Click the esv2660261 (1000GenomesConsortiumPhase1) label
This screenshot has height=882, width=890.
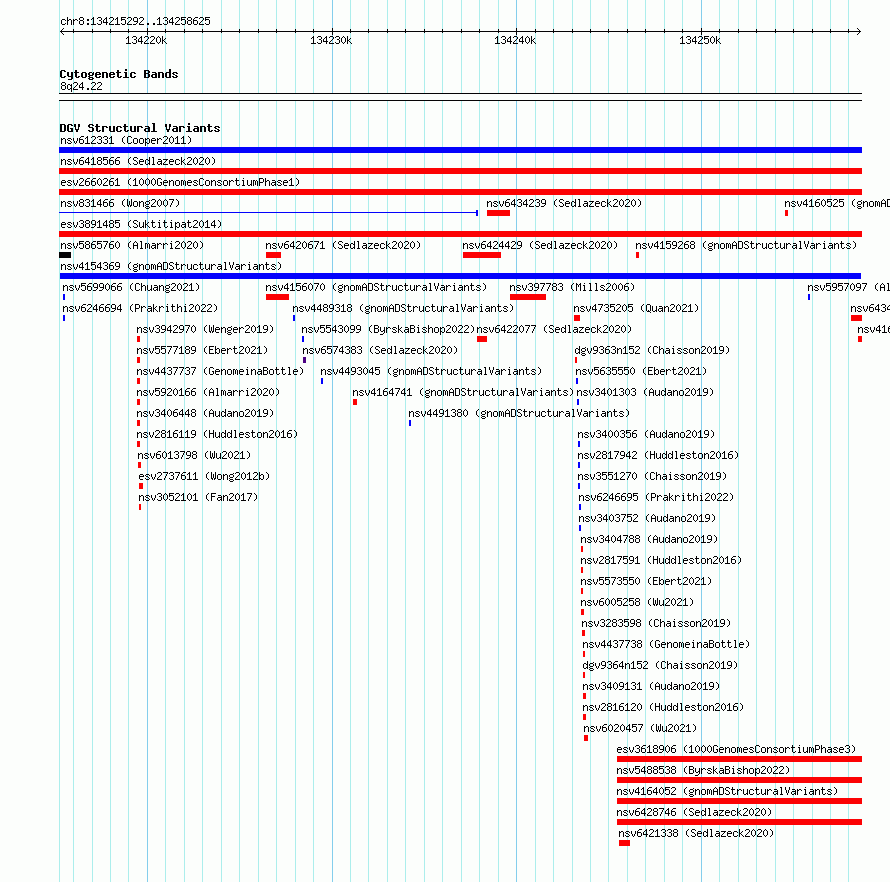click(x=180, y=182)
